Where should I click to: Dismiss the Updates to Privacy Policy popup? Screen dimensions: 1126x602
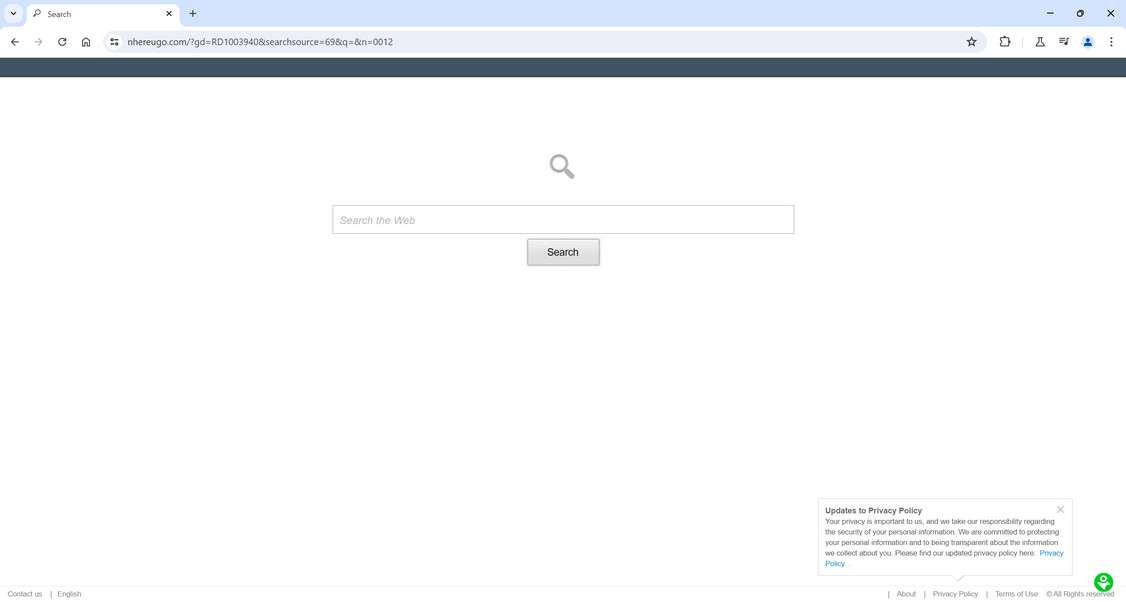pos(1060,509)
